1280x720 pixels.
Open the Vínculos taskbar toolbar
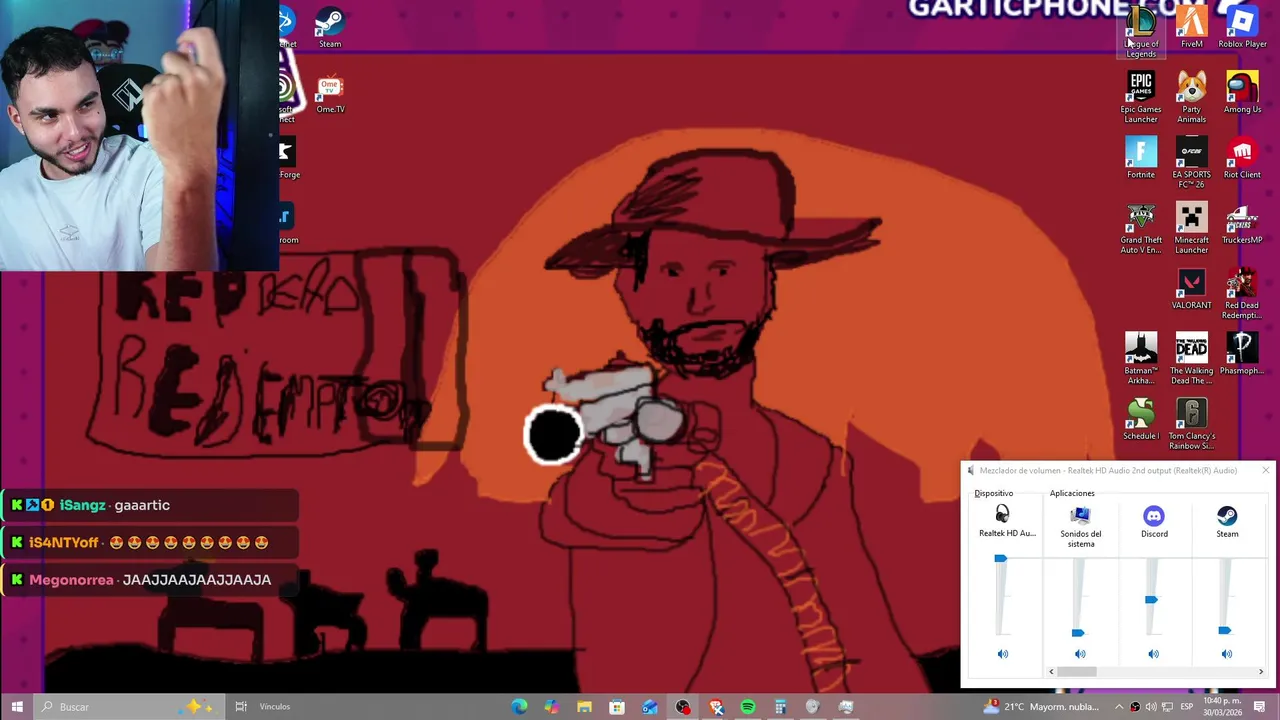[275, 707]
